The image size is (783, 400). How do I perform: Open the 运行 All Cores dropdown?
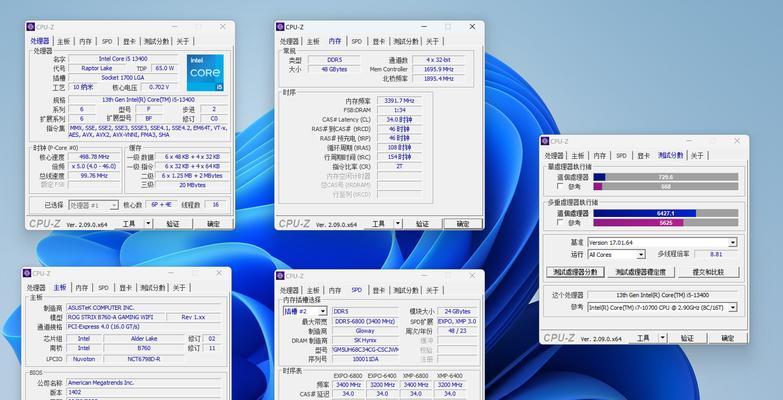(641, 255)
